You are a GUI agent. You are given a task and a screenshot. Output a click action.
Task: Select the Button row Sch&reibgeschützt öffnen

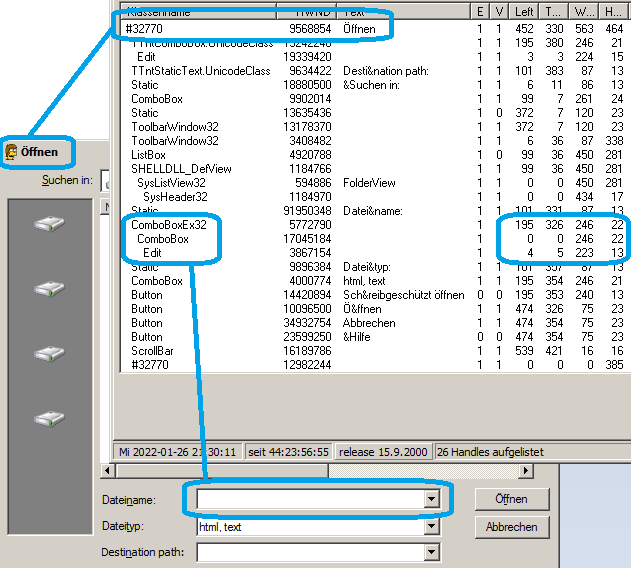pos(374,295)
